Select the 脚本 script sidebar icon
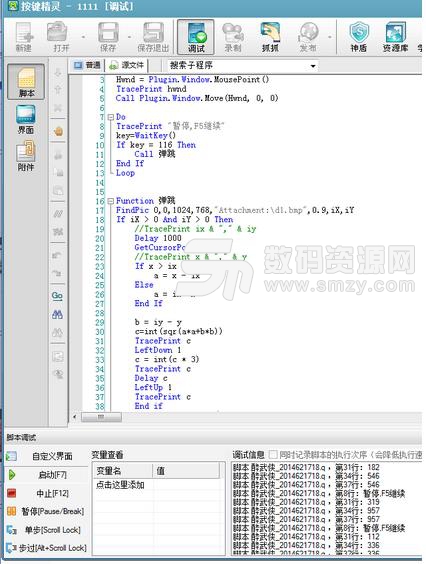 click(x=26, y=82)
